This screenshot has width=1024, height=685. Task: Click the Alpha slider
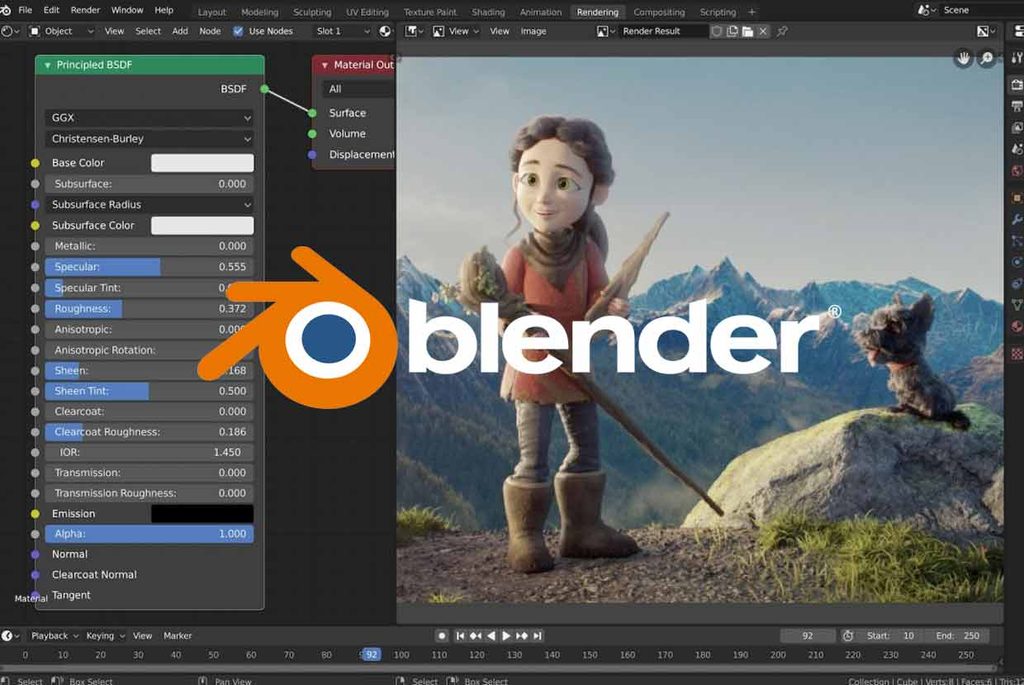(150, 534)
